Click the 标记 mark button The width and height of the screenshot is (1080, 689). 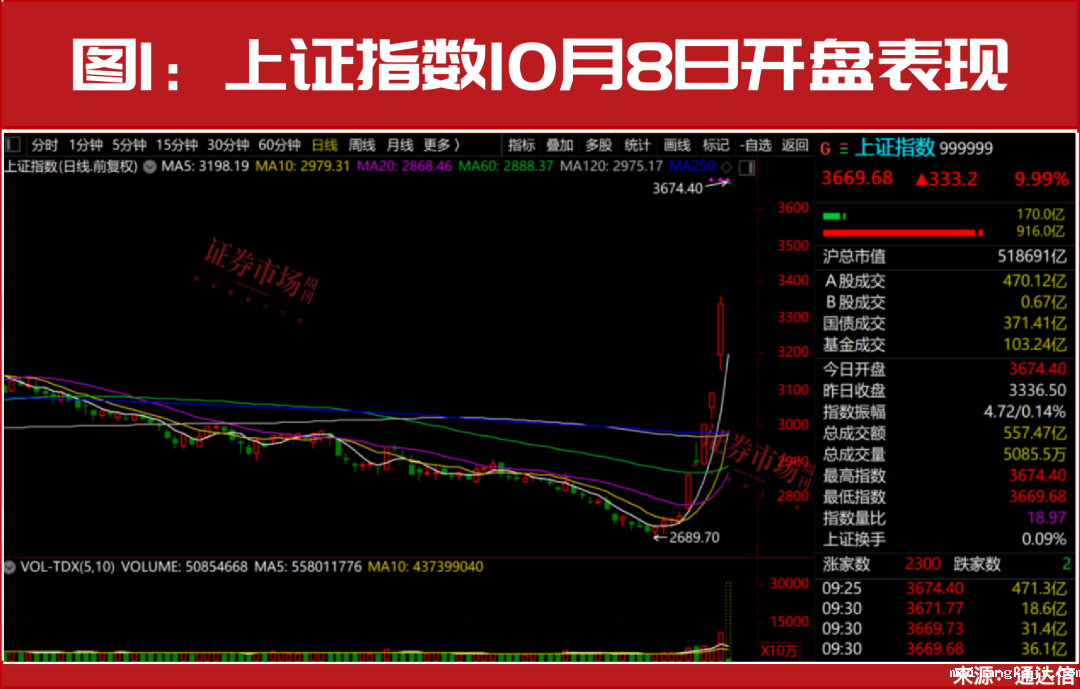pyautogui.click(x=716, y=145)
